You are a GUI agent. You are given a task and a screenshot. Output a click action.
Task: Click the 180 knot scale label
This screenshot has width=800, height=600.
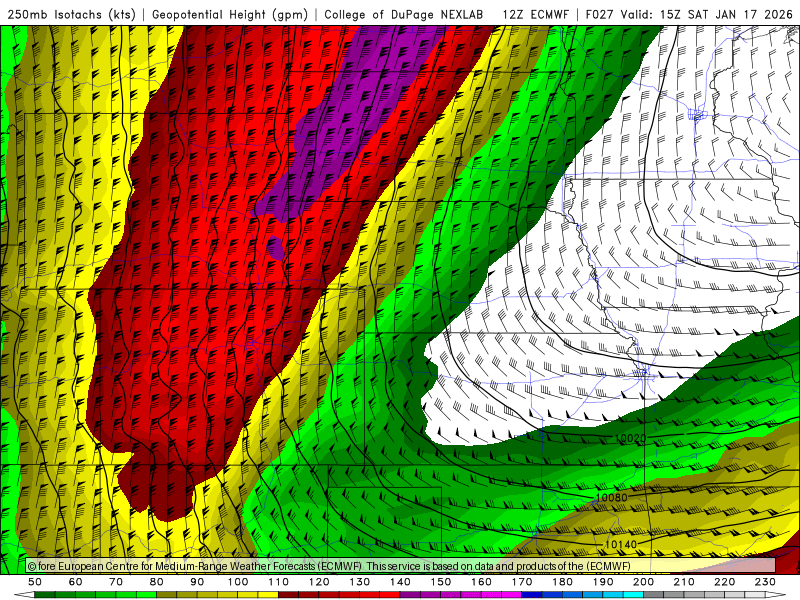(x=562, y=582)
